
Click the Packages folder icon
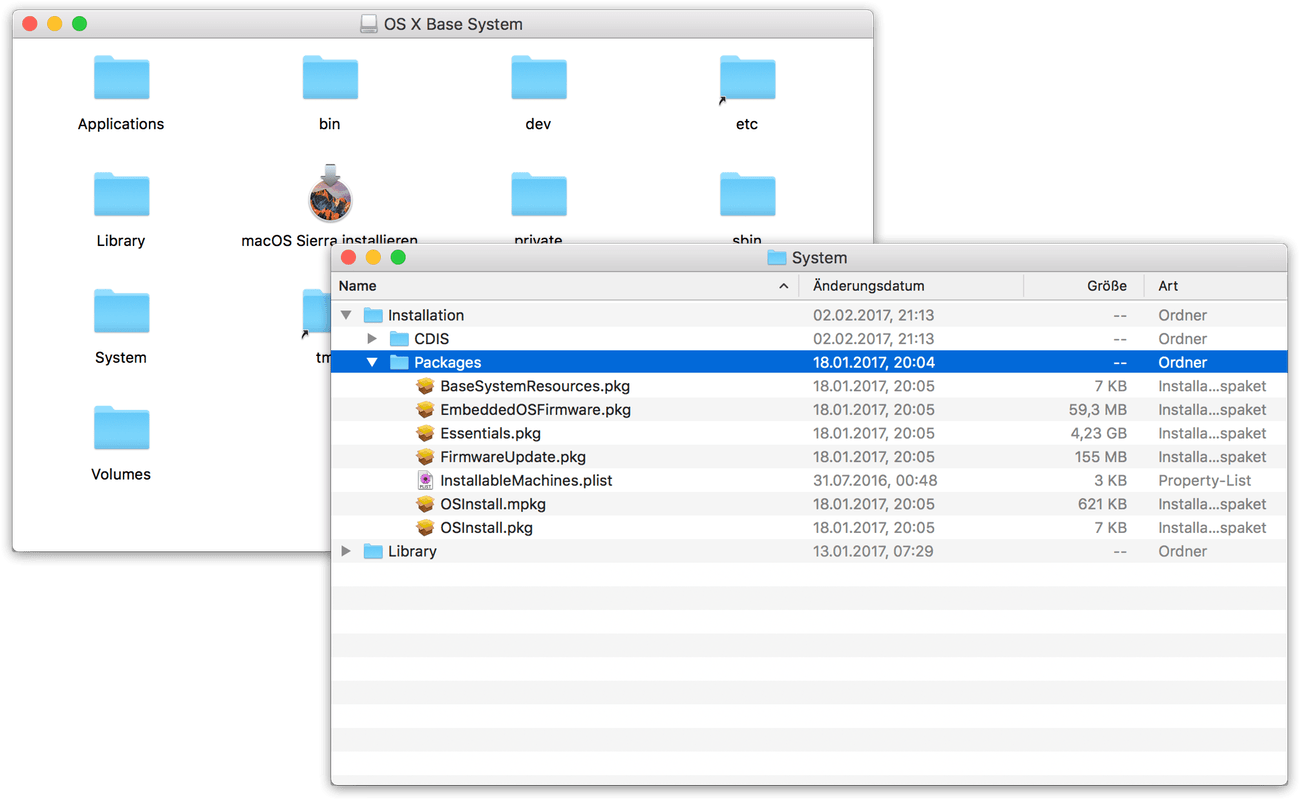pyautogui.click(x=399, y=362)
